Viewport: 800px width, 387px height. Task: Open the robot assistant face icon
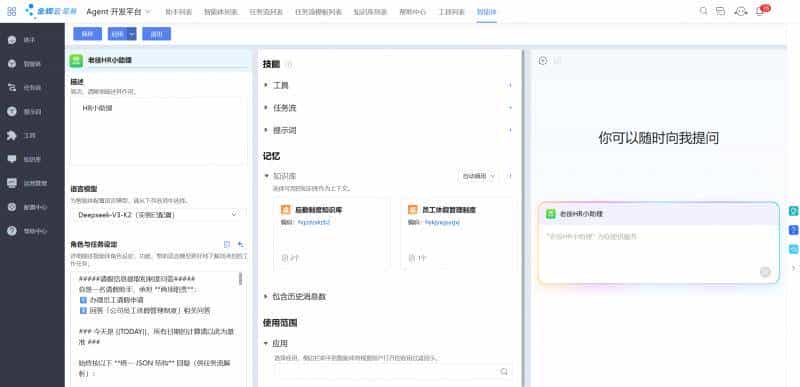(x=741, y=11)
